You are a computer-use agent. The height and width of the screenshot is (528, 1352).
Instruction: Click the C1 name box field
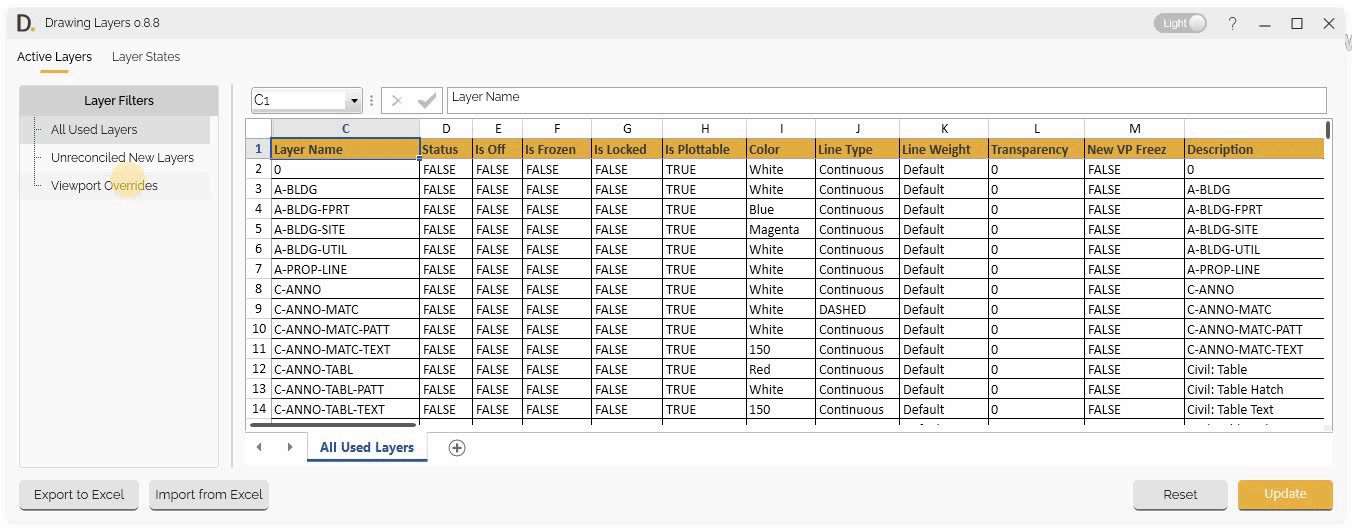pos(299,100)
